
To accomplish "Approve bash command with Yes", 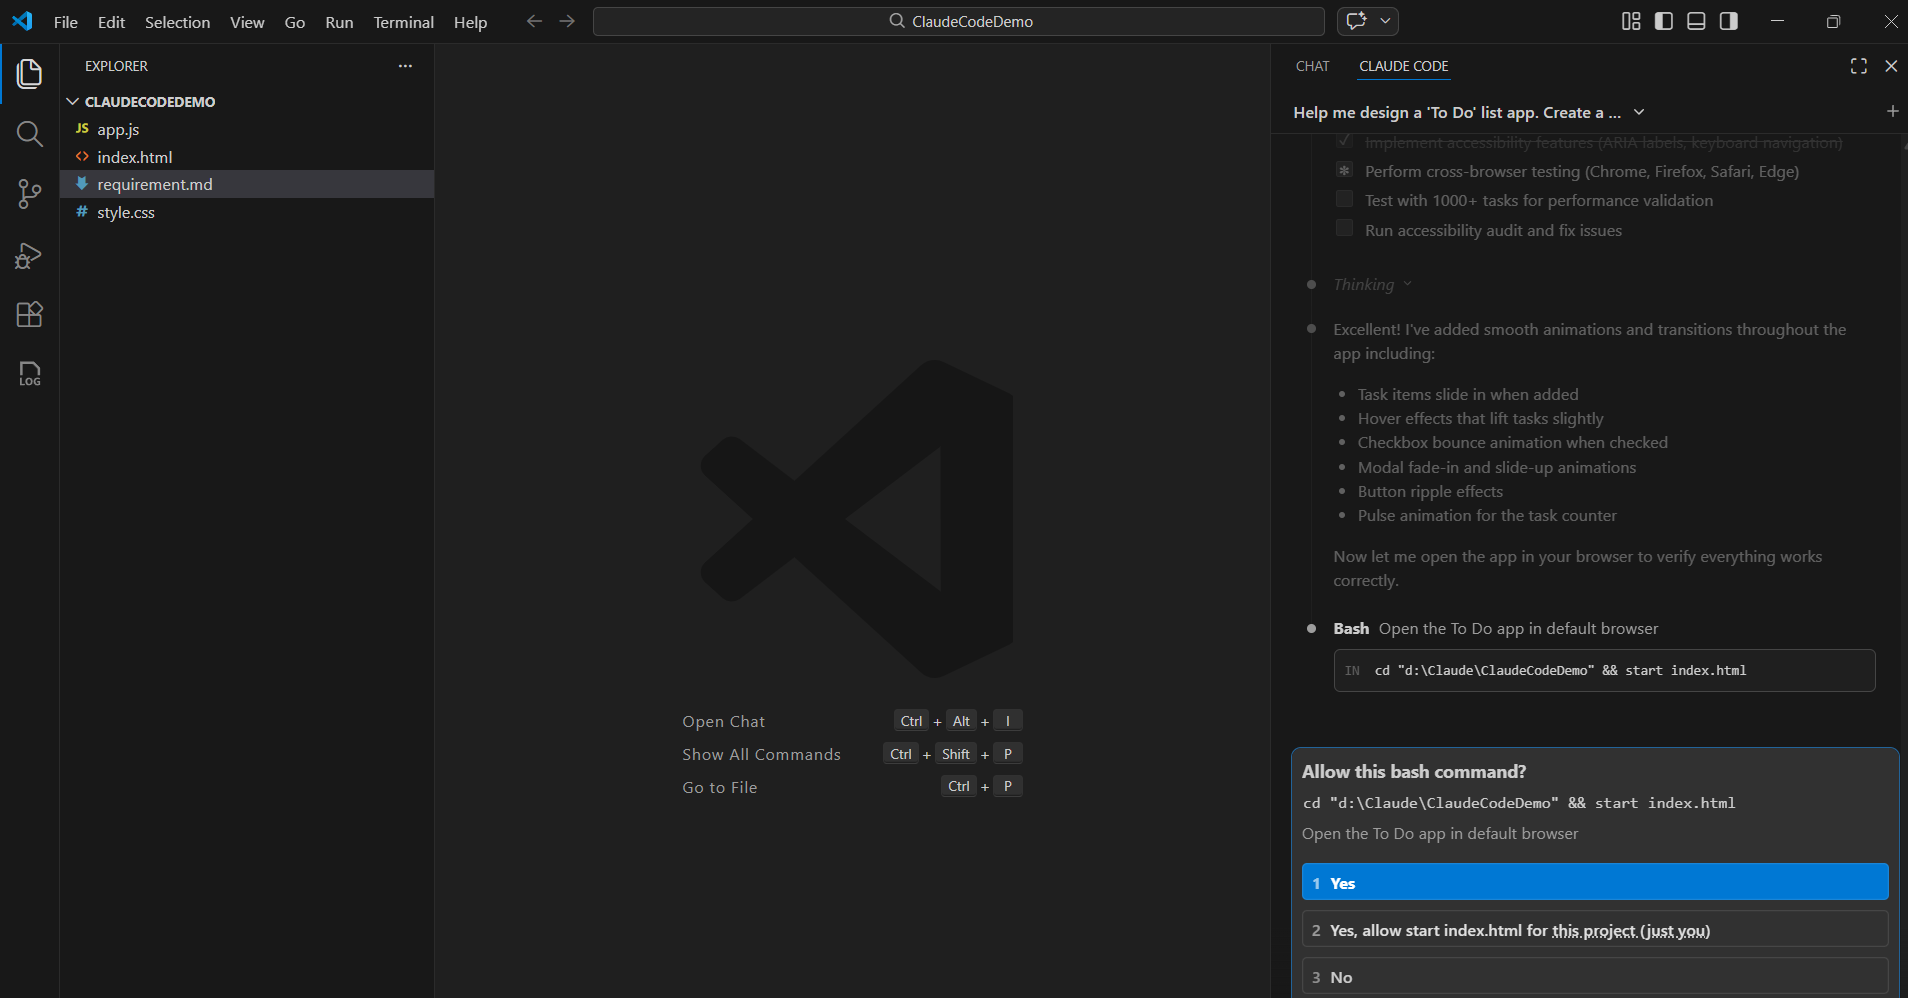I will point(1594,883).
